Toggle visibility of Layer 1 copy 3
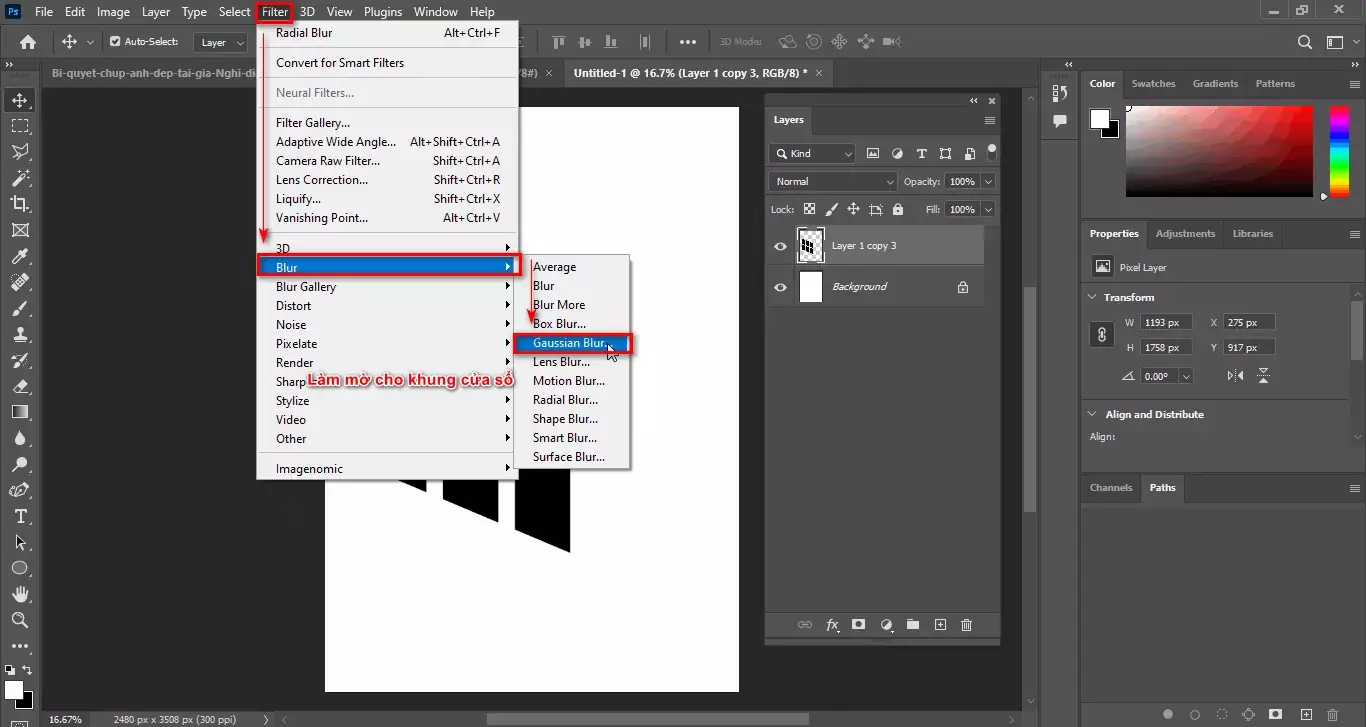The image size is (1366, 727). [x=781, y=245]
